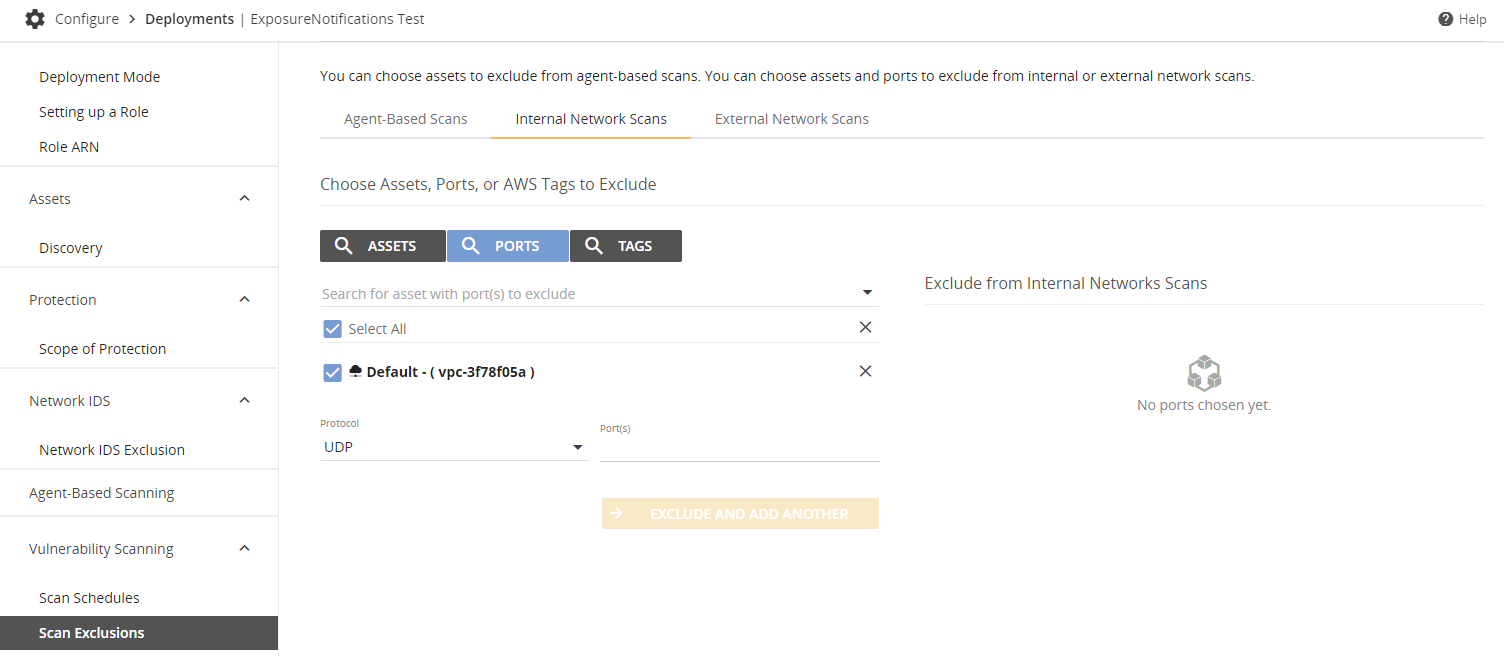
Task: Click the ExposureNotifications Test deployment name
Action: 336,19
